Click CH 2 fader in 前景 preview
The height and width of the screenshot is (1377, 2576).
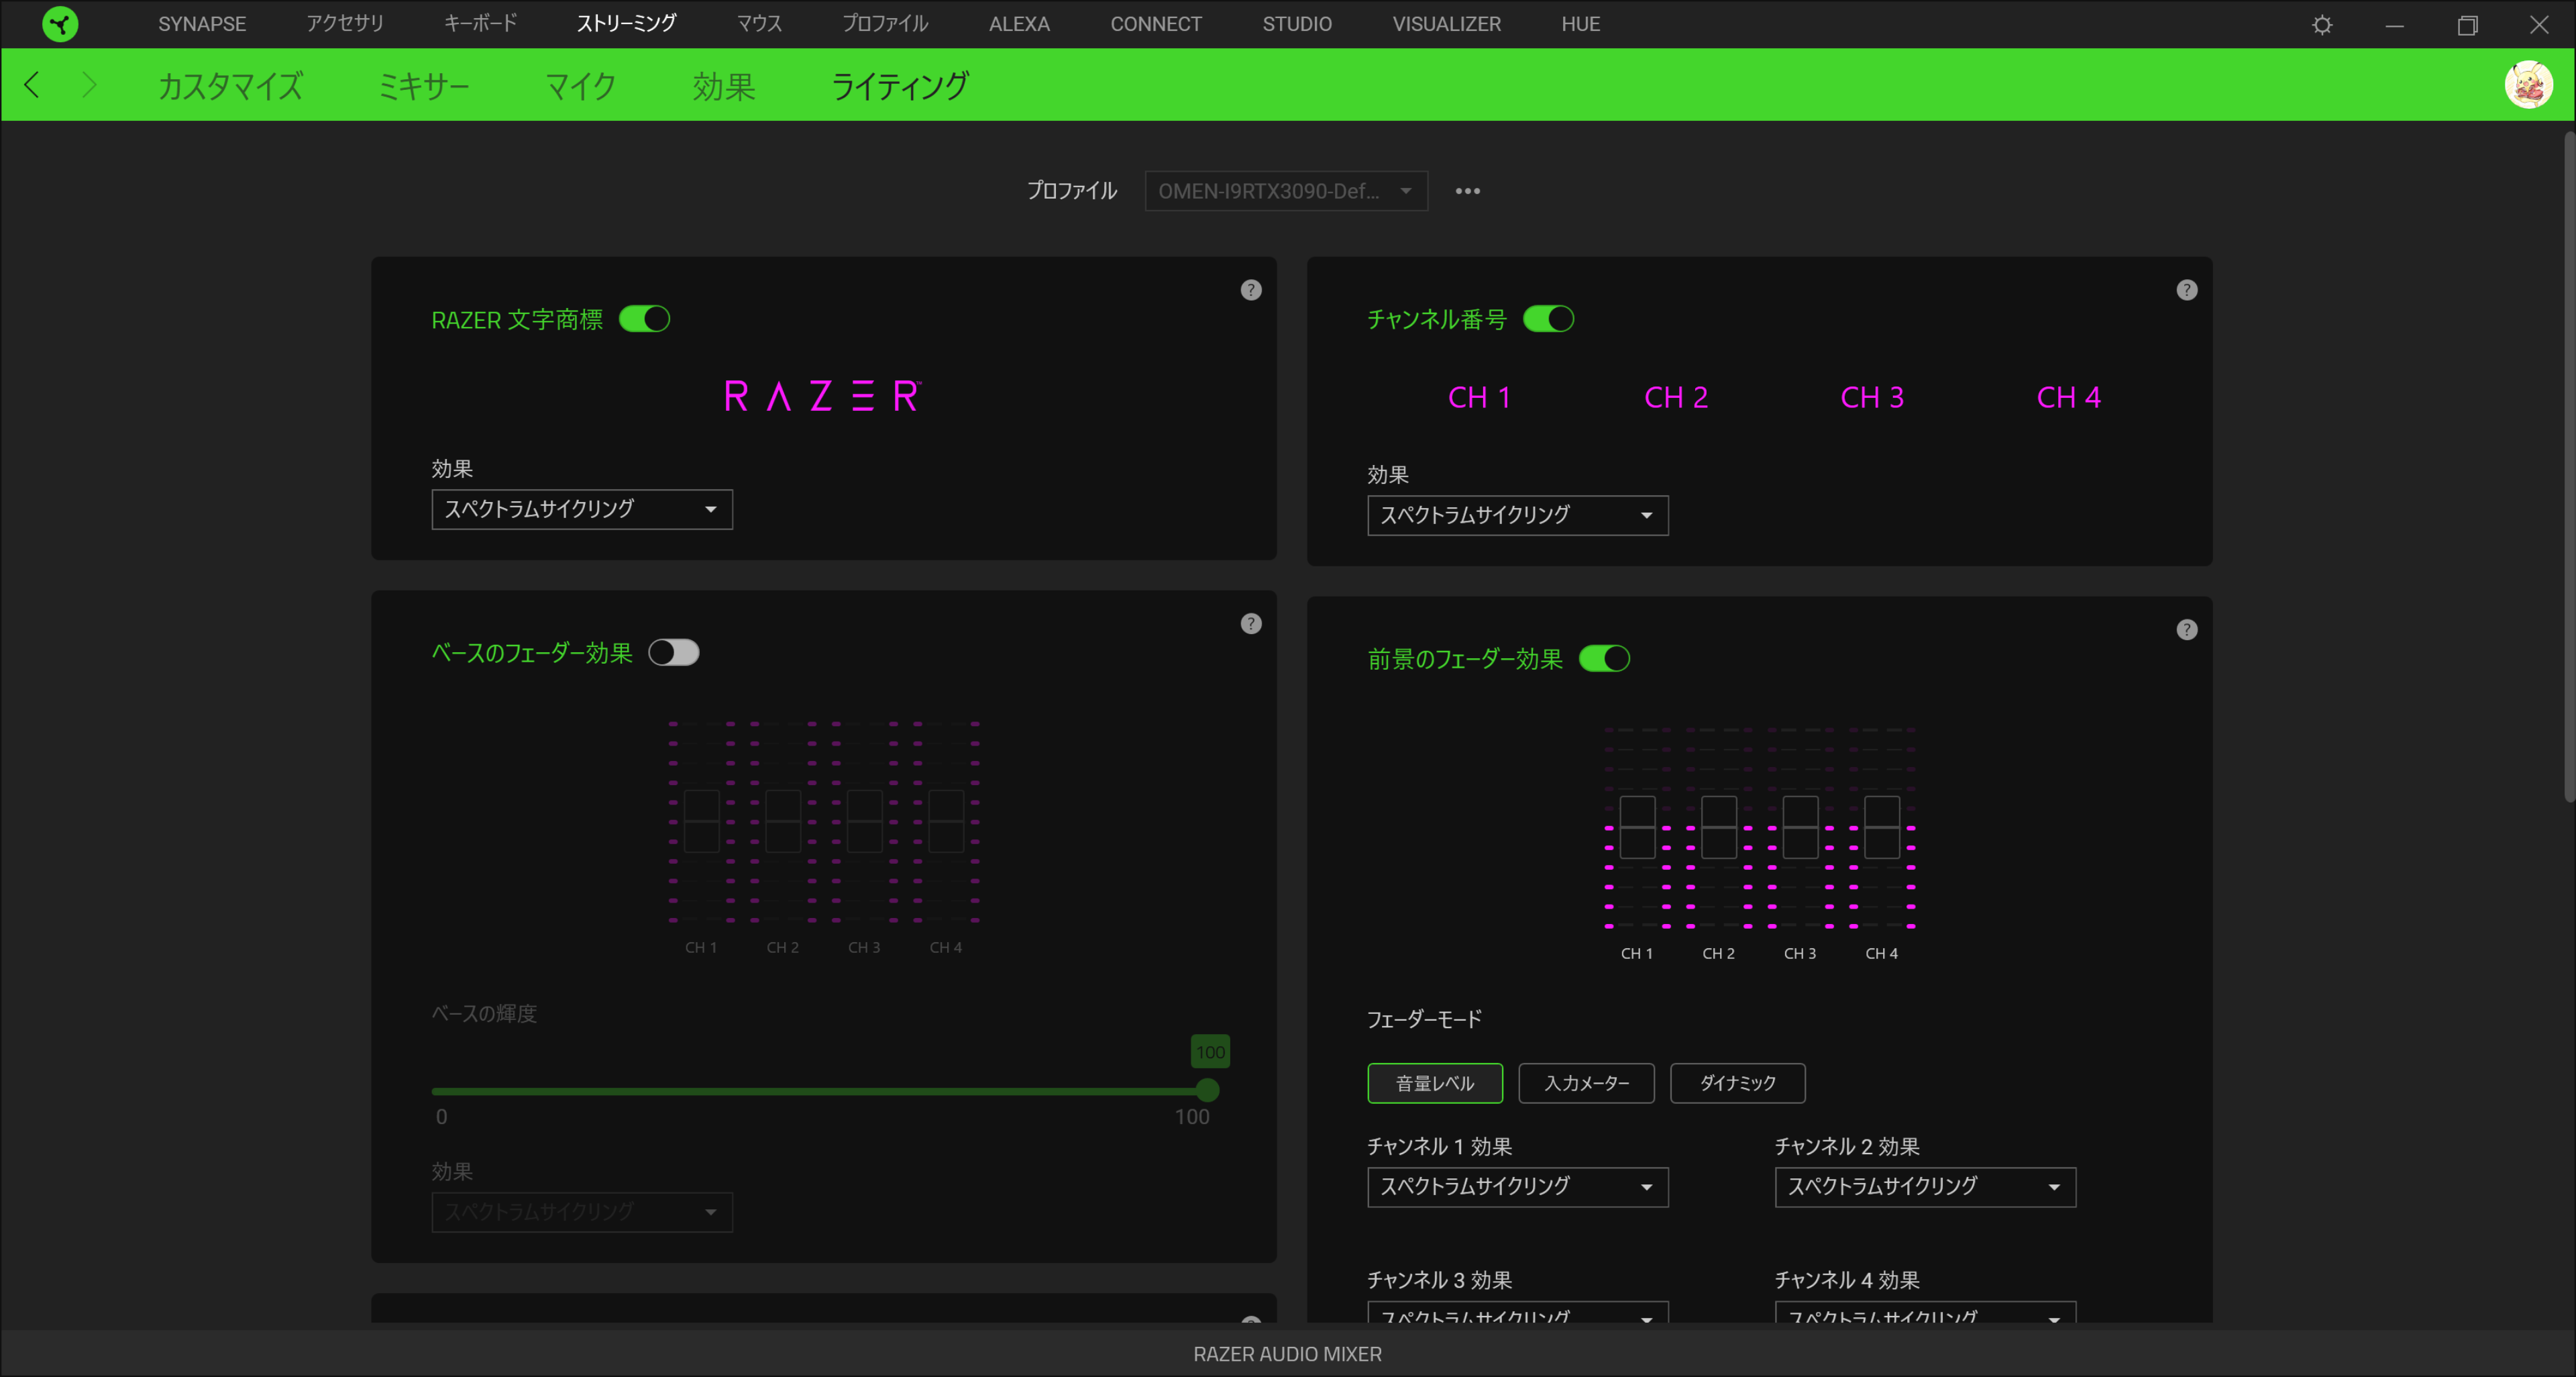click(1718, 827)
